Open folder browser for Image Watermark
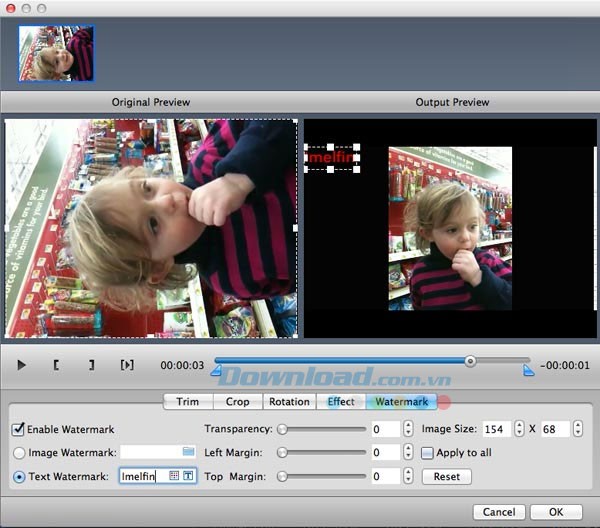The image size is (600, 528). click(188, 453)
